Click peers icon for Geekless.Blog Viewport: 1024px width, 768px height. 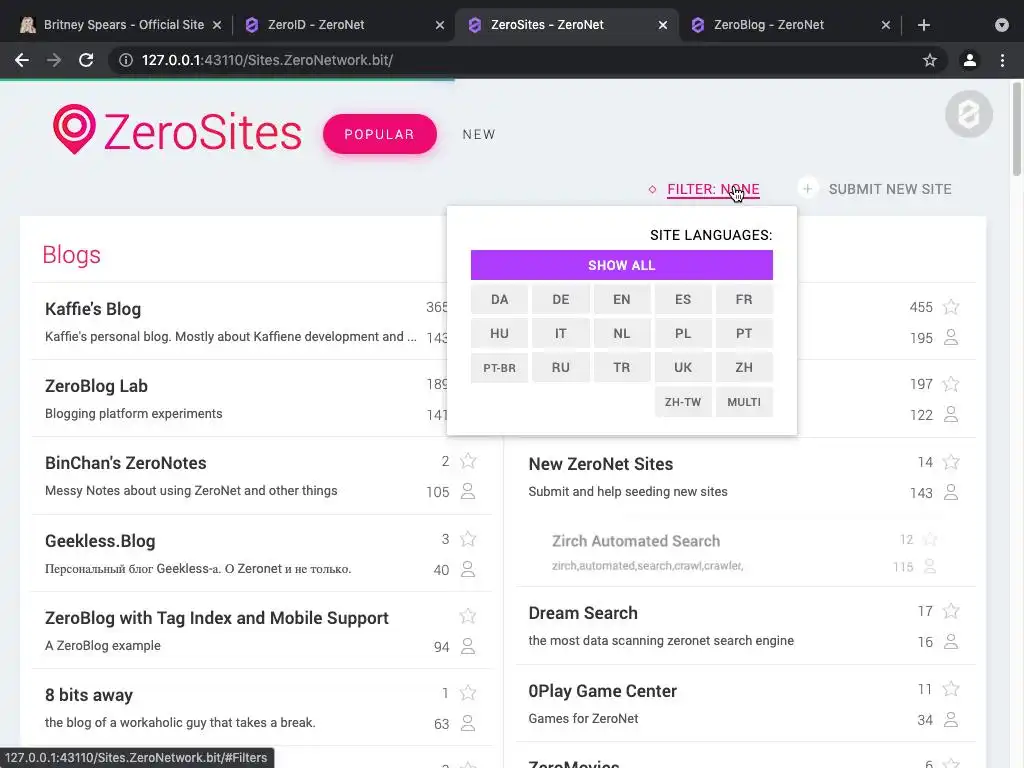tap(468, 569)
